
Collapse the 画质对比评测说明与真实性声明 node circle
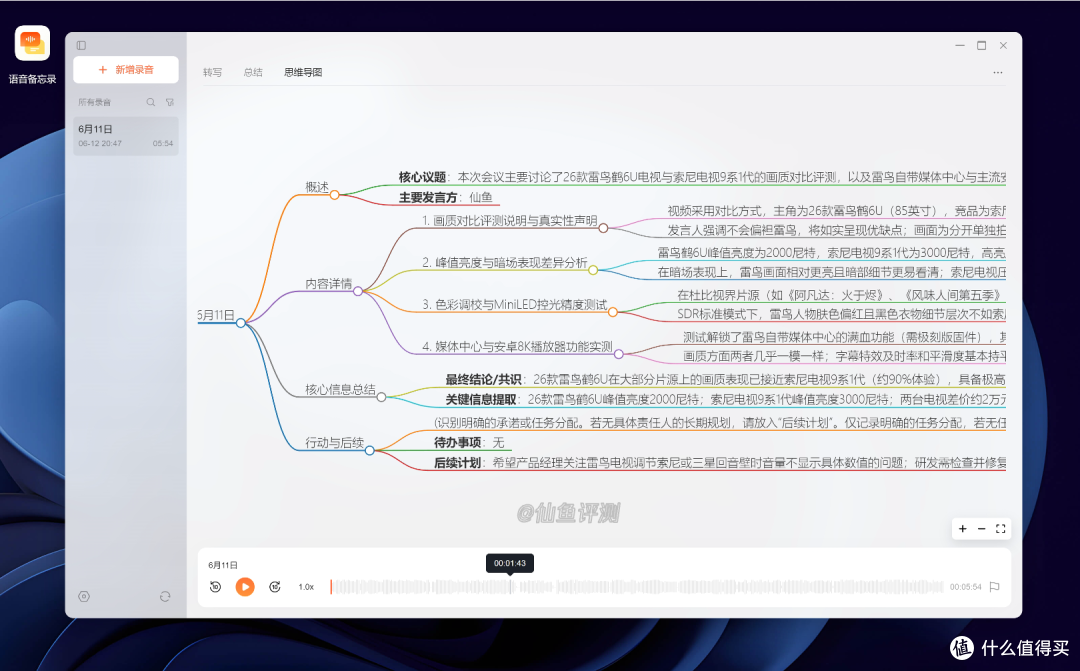tap(603, 228)
